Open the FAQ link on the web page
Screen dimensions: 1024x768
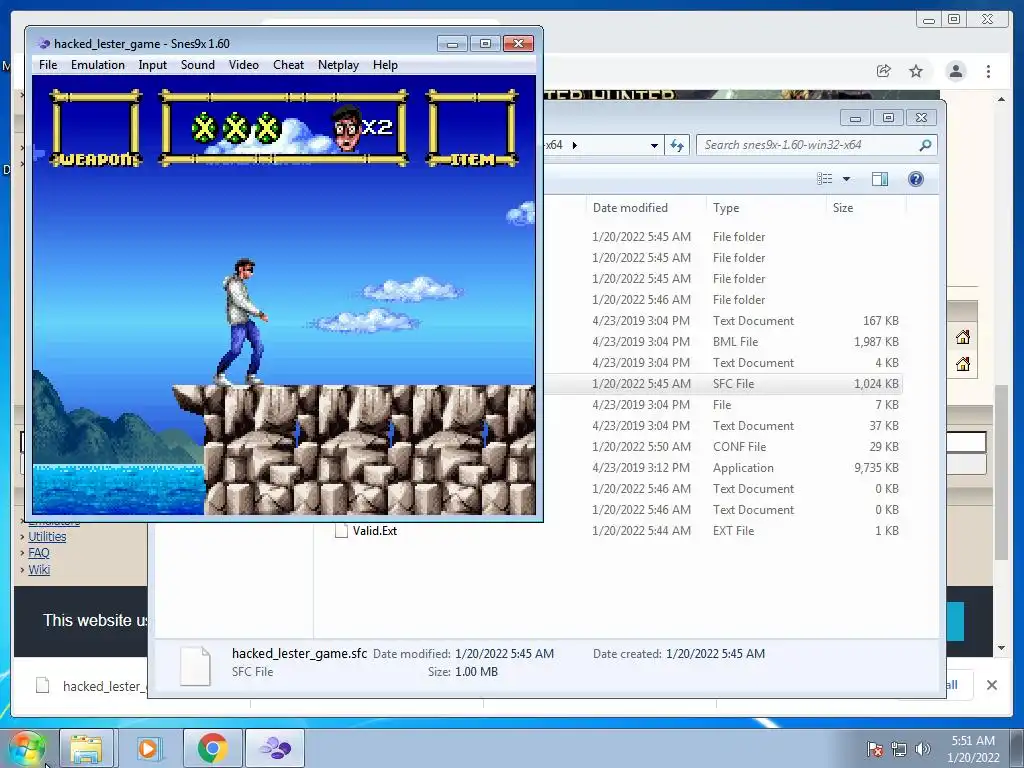[39, 553]
